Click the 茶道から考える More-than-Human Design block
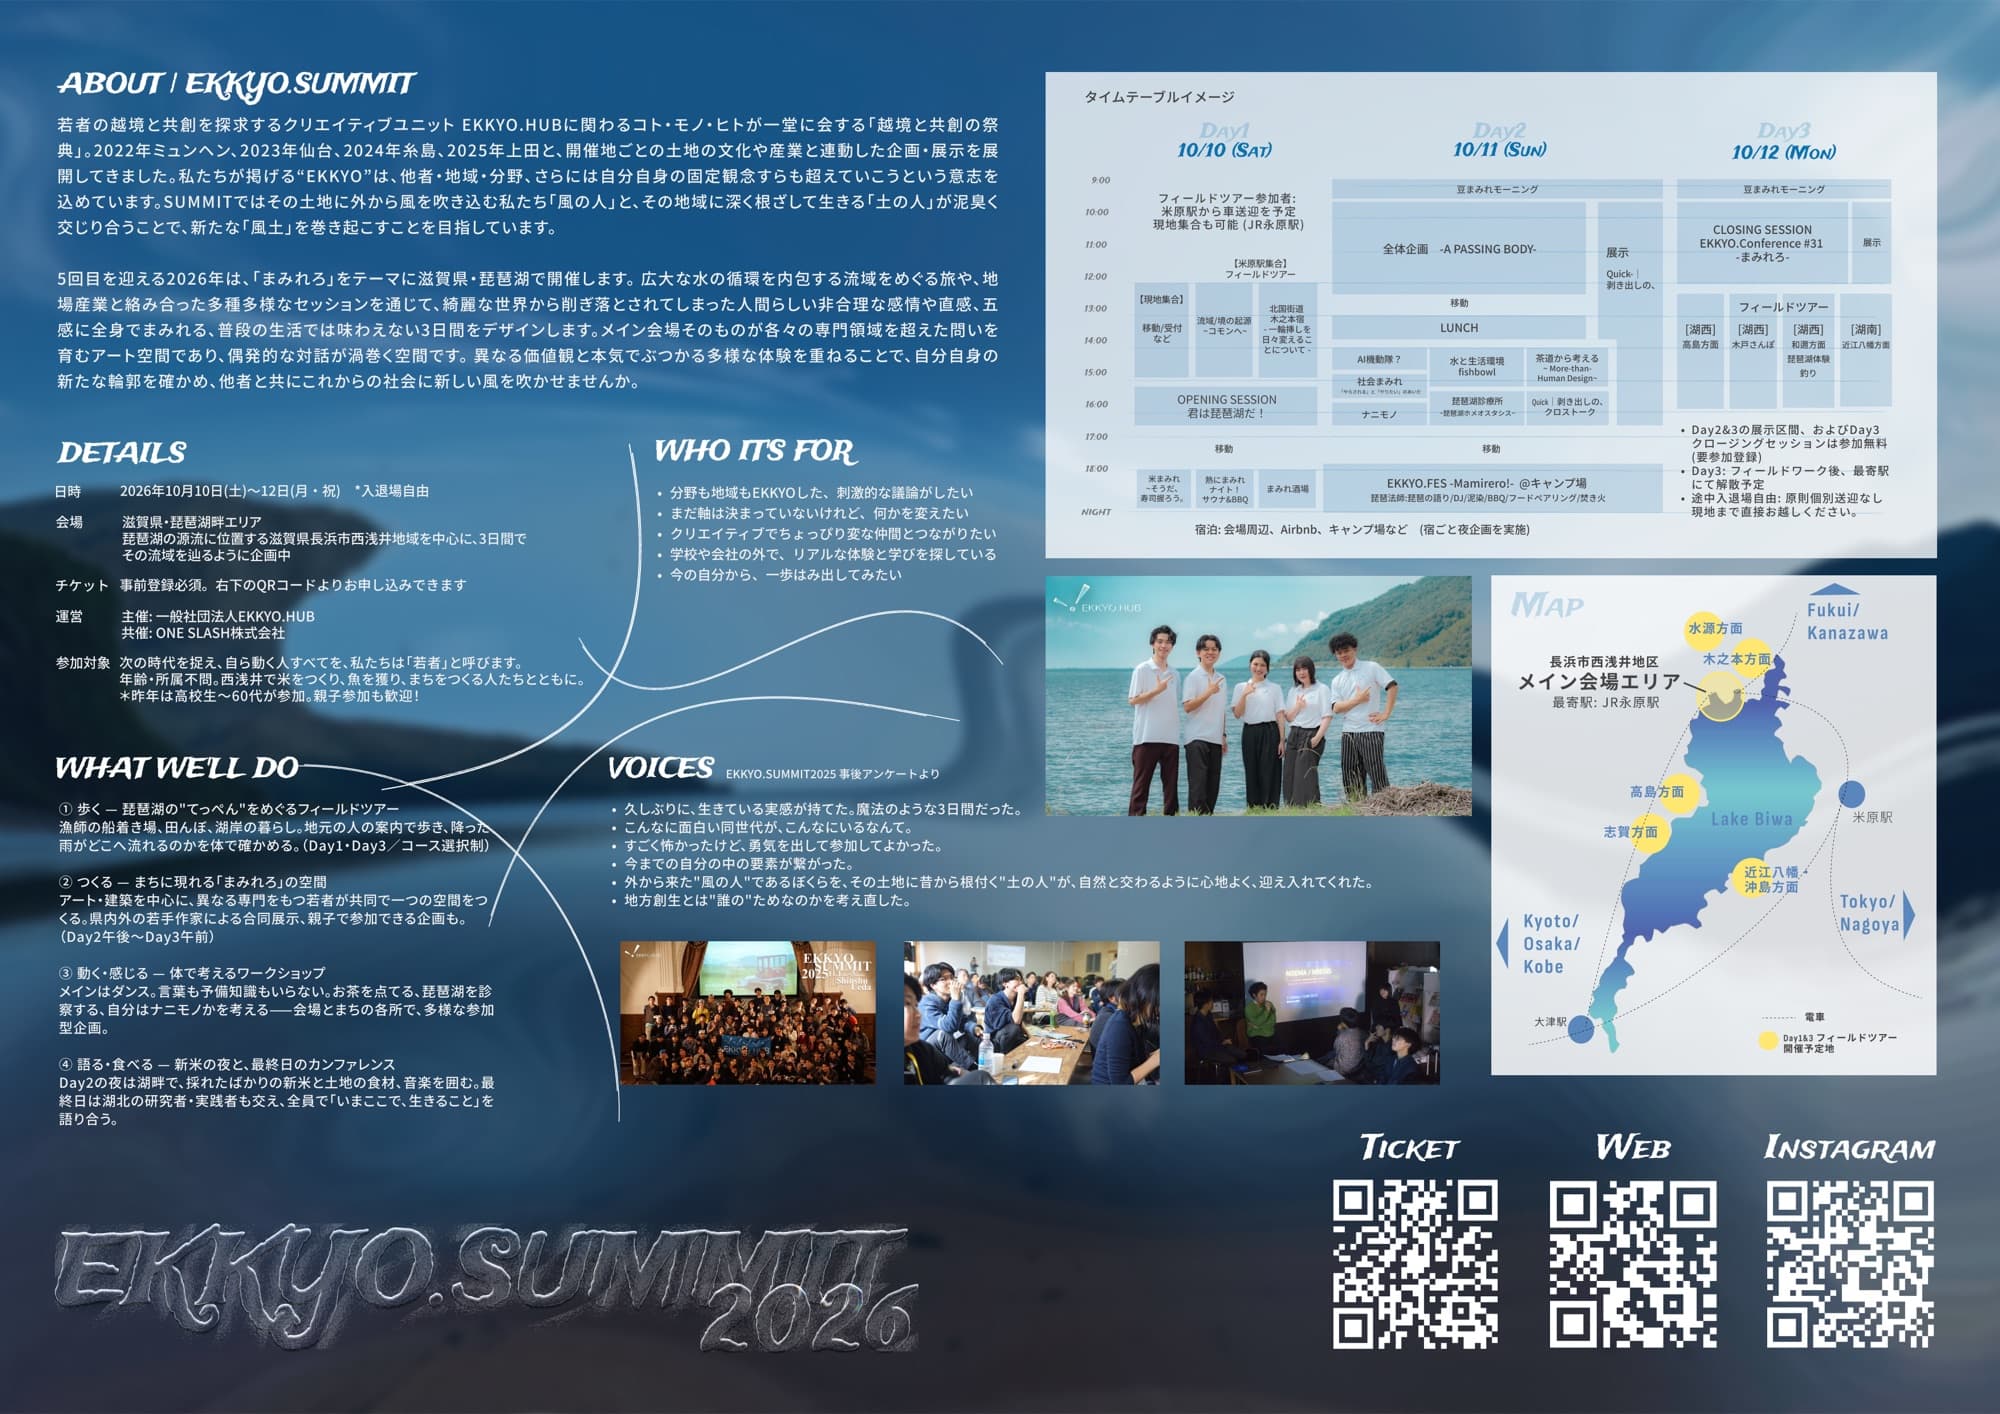The image size is (2000, 1414). click(1566, 367)
